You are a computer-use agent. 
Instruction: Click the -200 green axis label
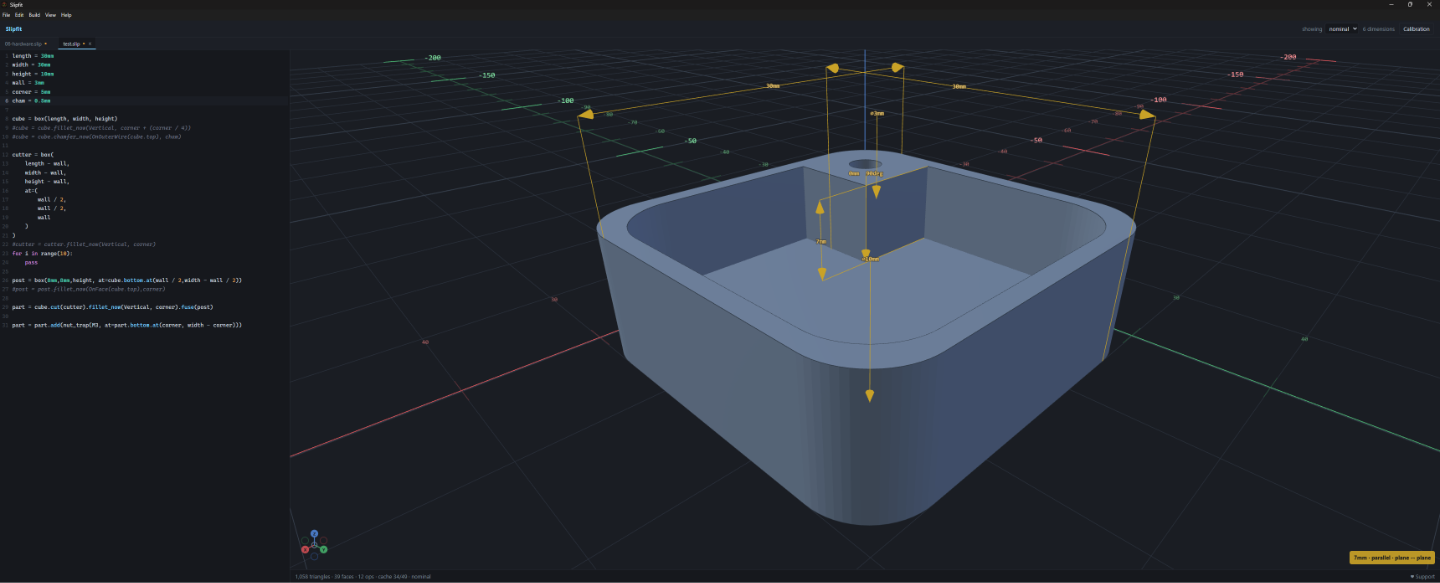tap(432, 58)
